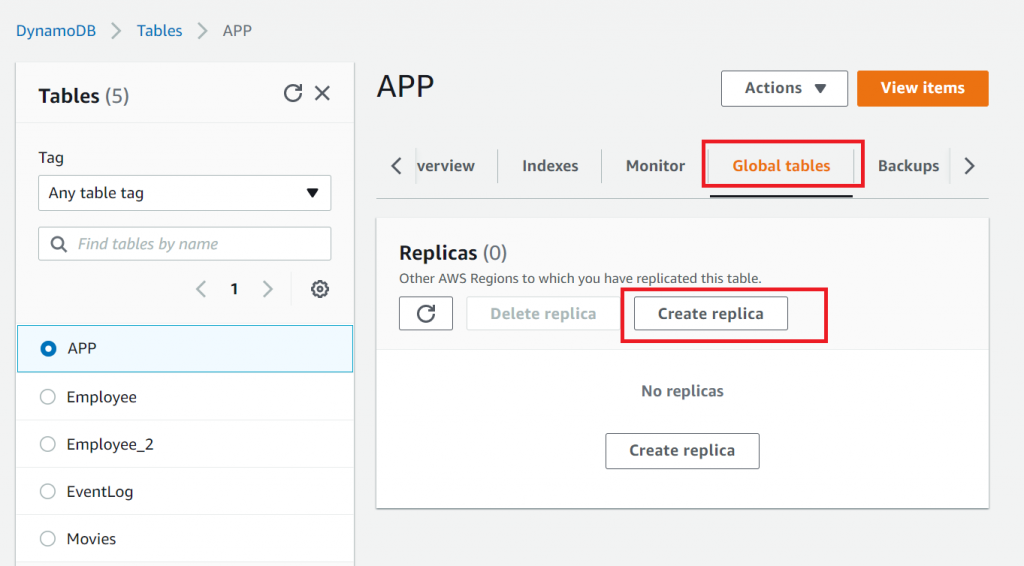The height and width of the screenshot is (566, 1024).
Task: Switch to the Backups tab
Action: 908,166
